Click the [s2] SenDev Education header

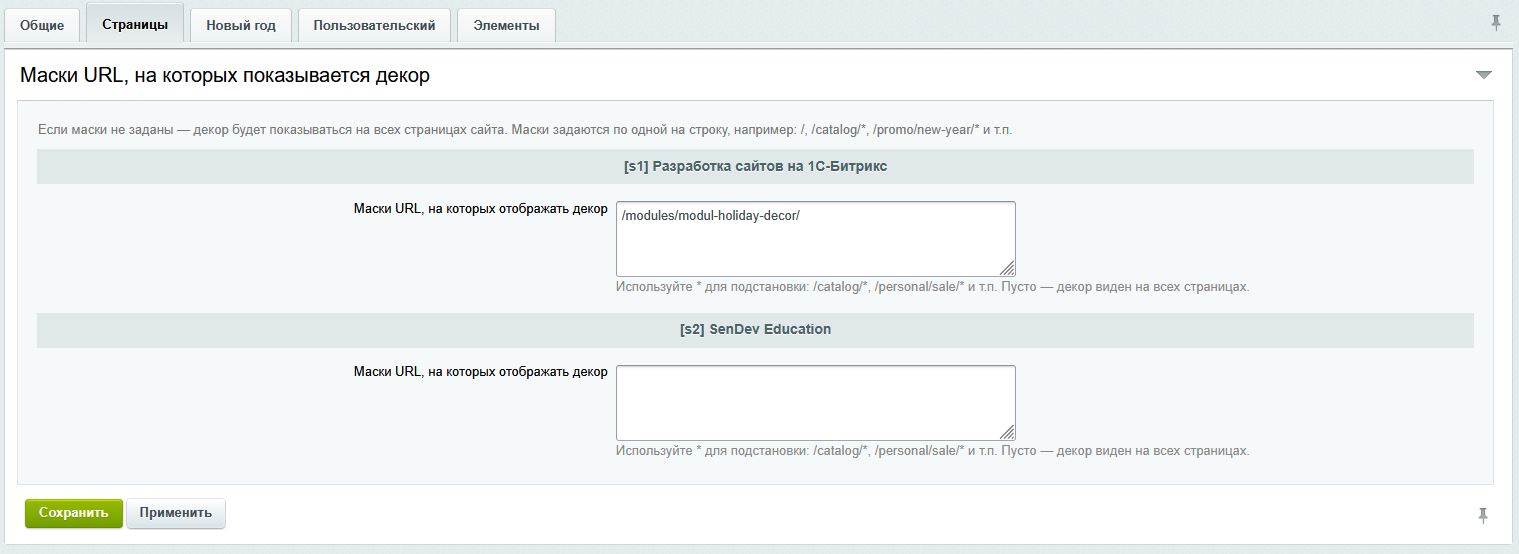pyautogui.click(x=755, y=329)
